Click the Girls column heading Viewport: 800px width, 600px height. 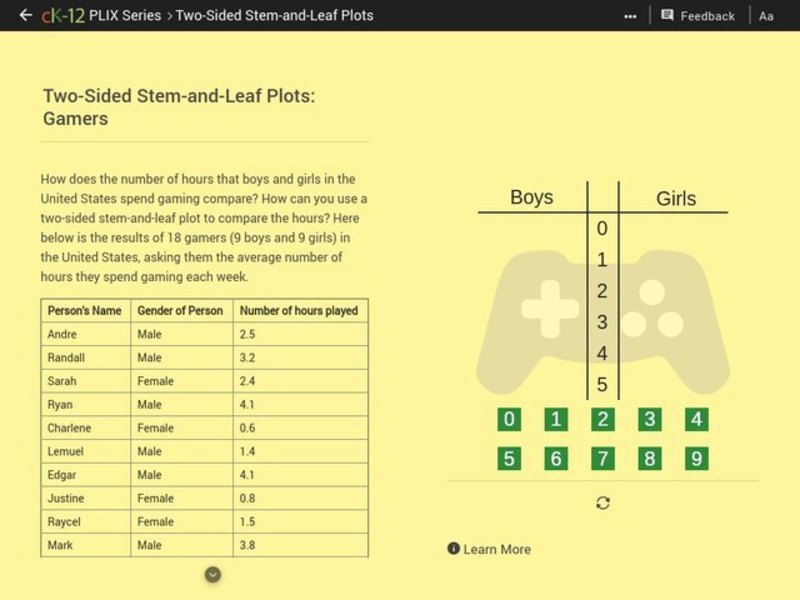[676, 199]
